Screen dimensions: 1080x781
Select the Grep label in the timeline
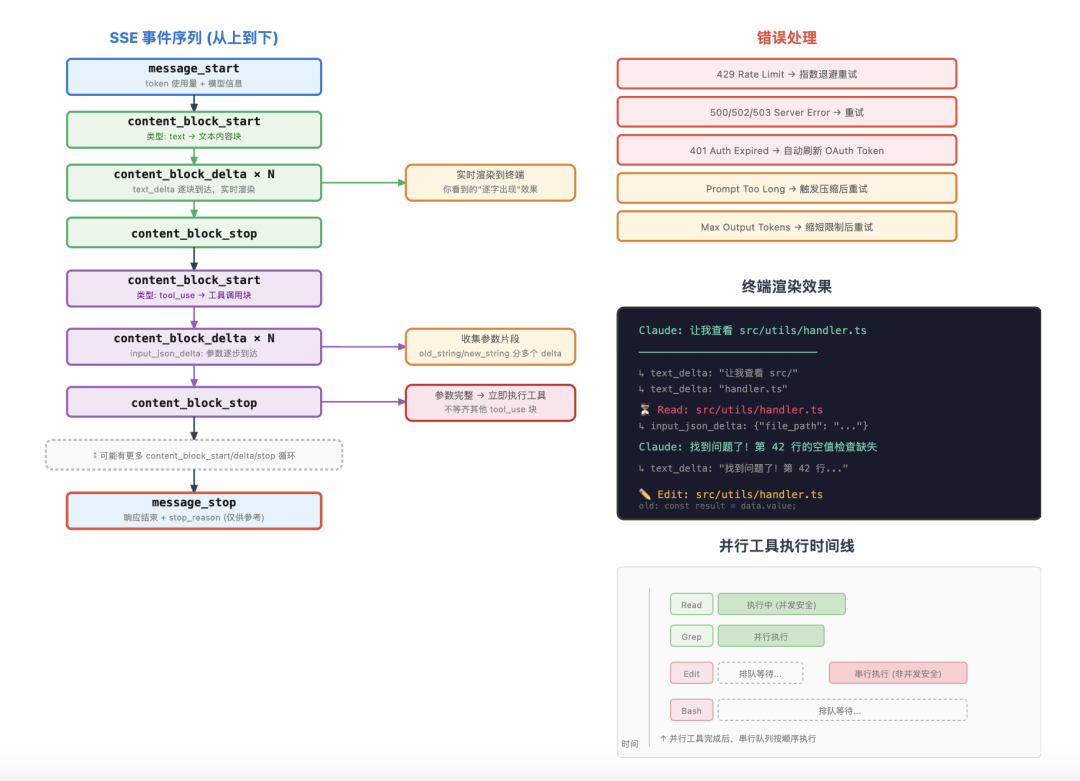pos(692,636)
